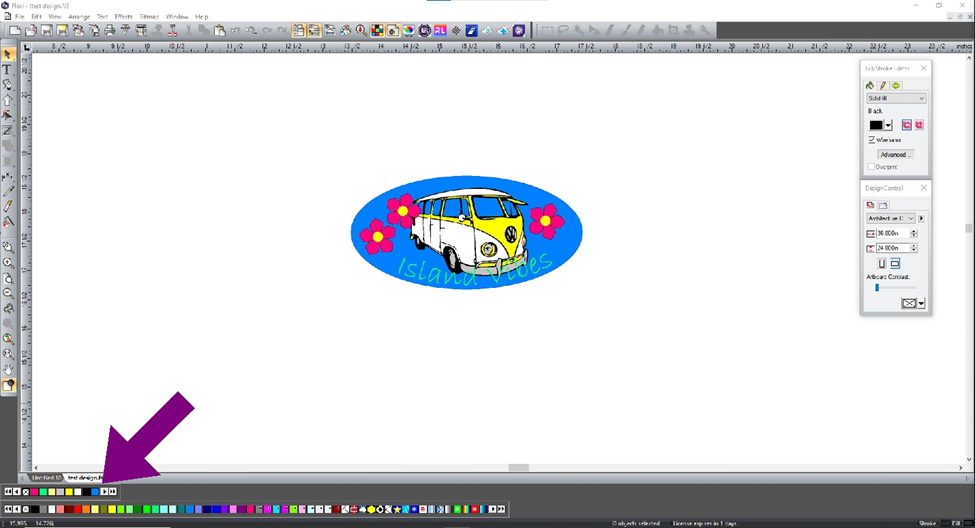Open the Window menu
Viewport: 975px width, 528px height.
177,17
